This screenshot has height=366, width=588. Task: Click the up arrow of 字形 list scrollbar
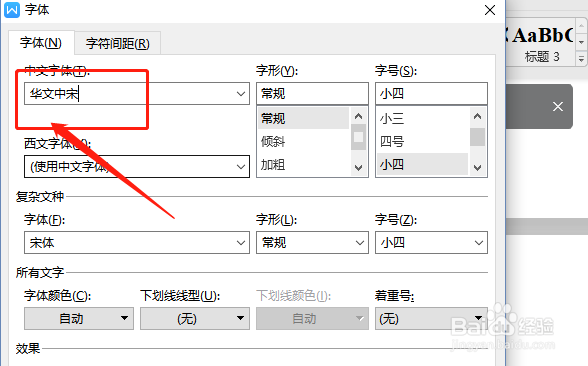coord(358,116)
